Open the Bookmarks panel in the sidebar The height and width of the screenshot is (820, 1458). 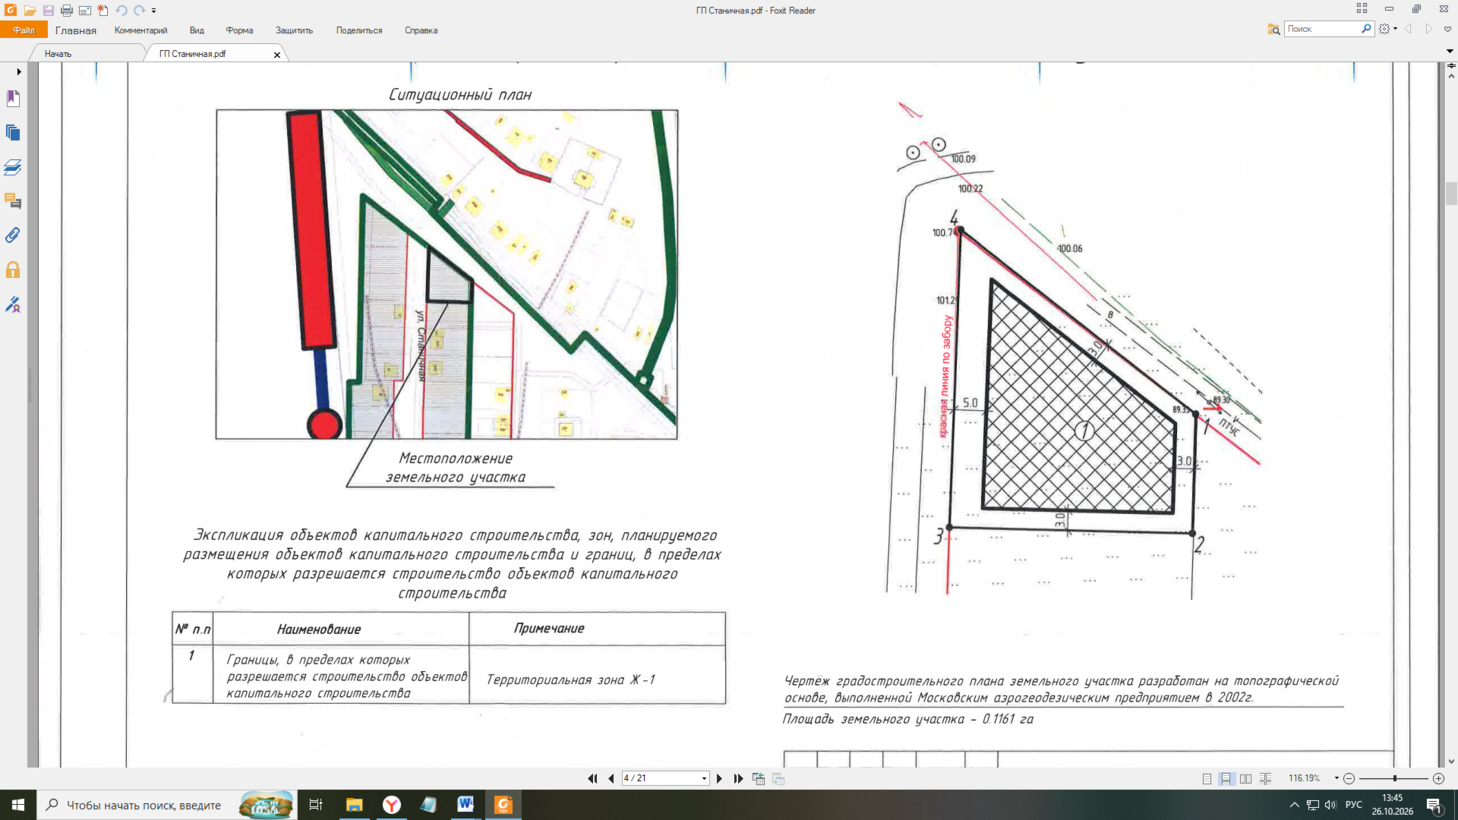13,98
